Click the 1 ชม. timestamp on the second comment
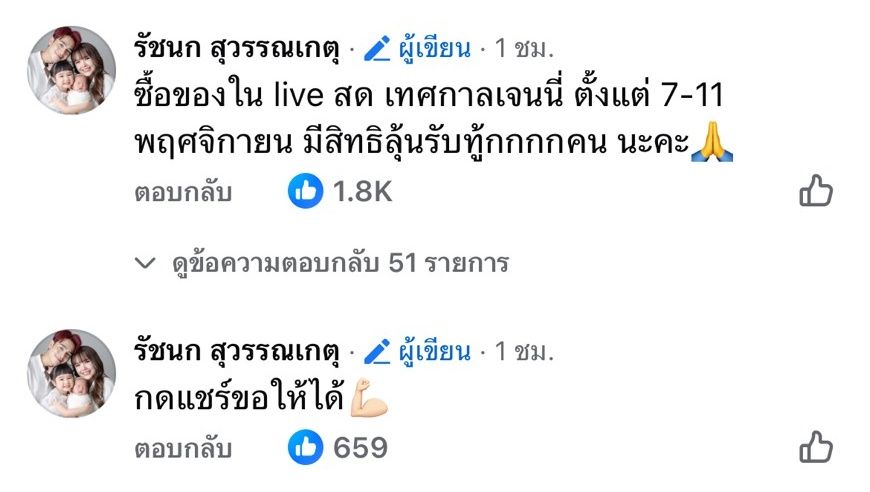The width and height of the screenshot is (870, 492). [x=524, y=352]
